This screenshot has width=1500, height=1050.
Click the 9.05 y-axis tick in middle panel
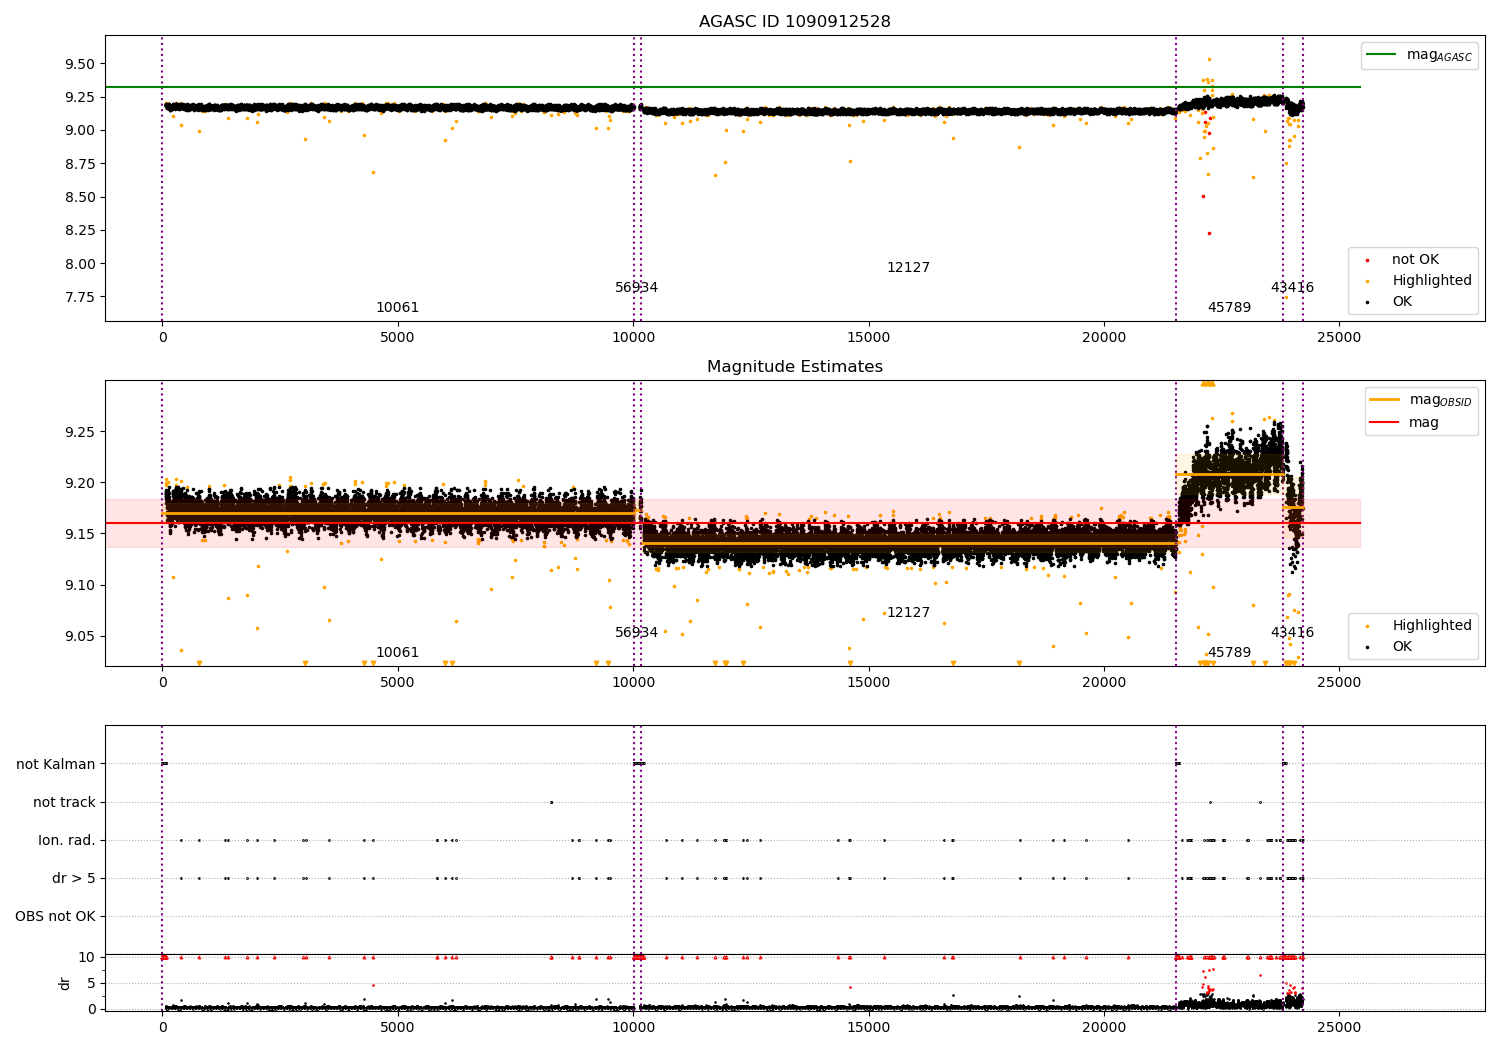[79, 636]
